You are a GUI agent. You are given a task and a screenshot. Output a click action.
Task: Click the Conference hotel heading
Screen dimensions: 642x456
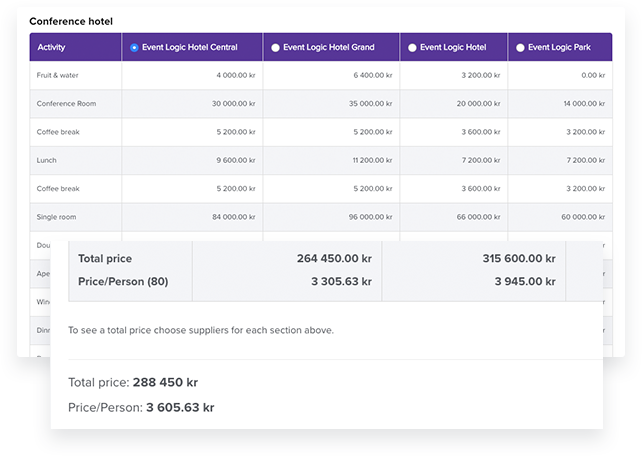pyautogui.click(x=71, y=21)
